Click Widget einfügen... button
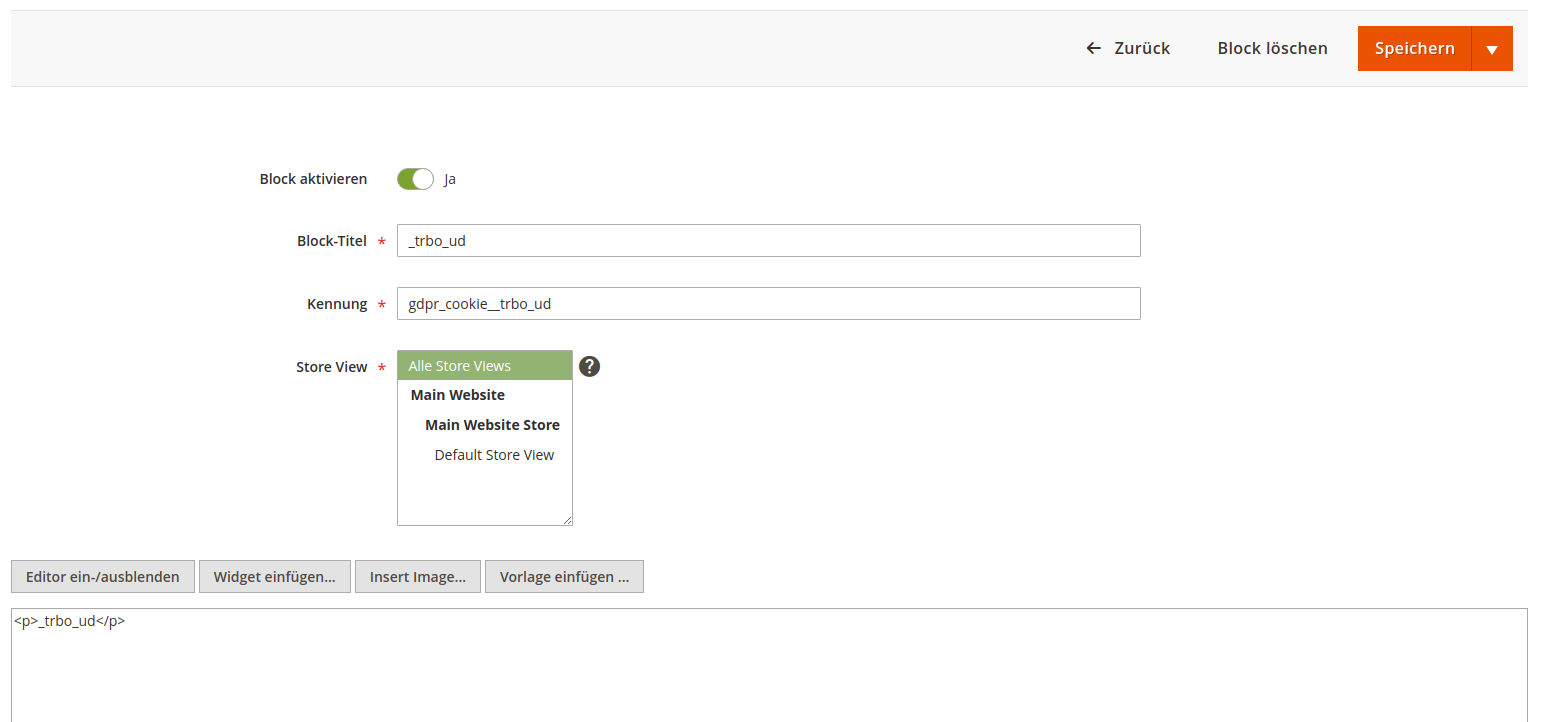1542x722 pixels. (x=275, y=577)
